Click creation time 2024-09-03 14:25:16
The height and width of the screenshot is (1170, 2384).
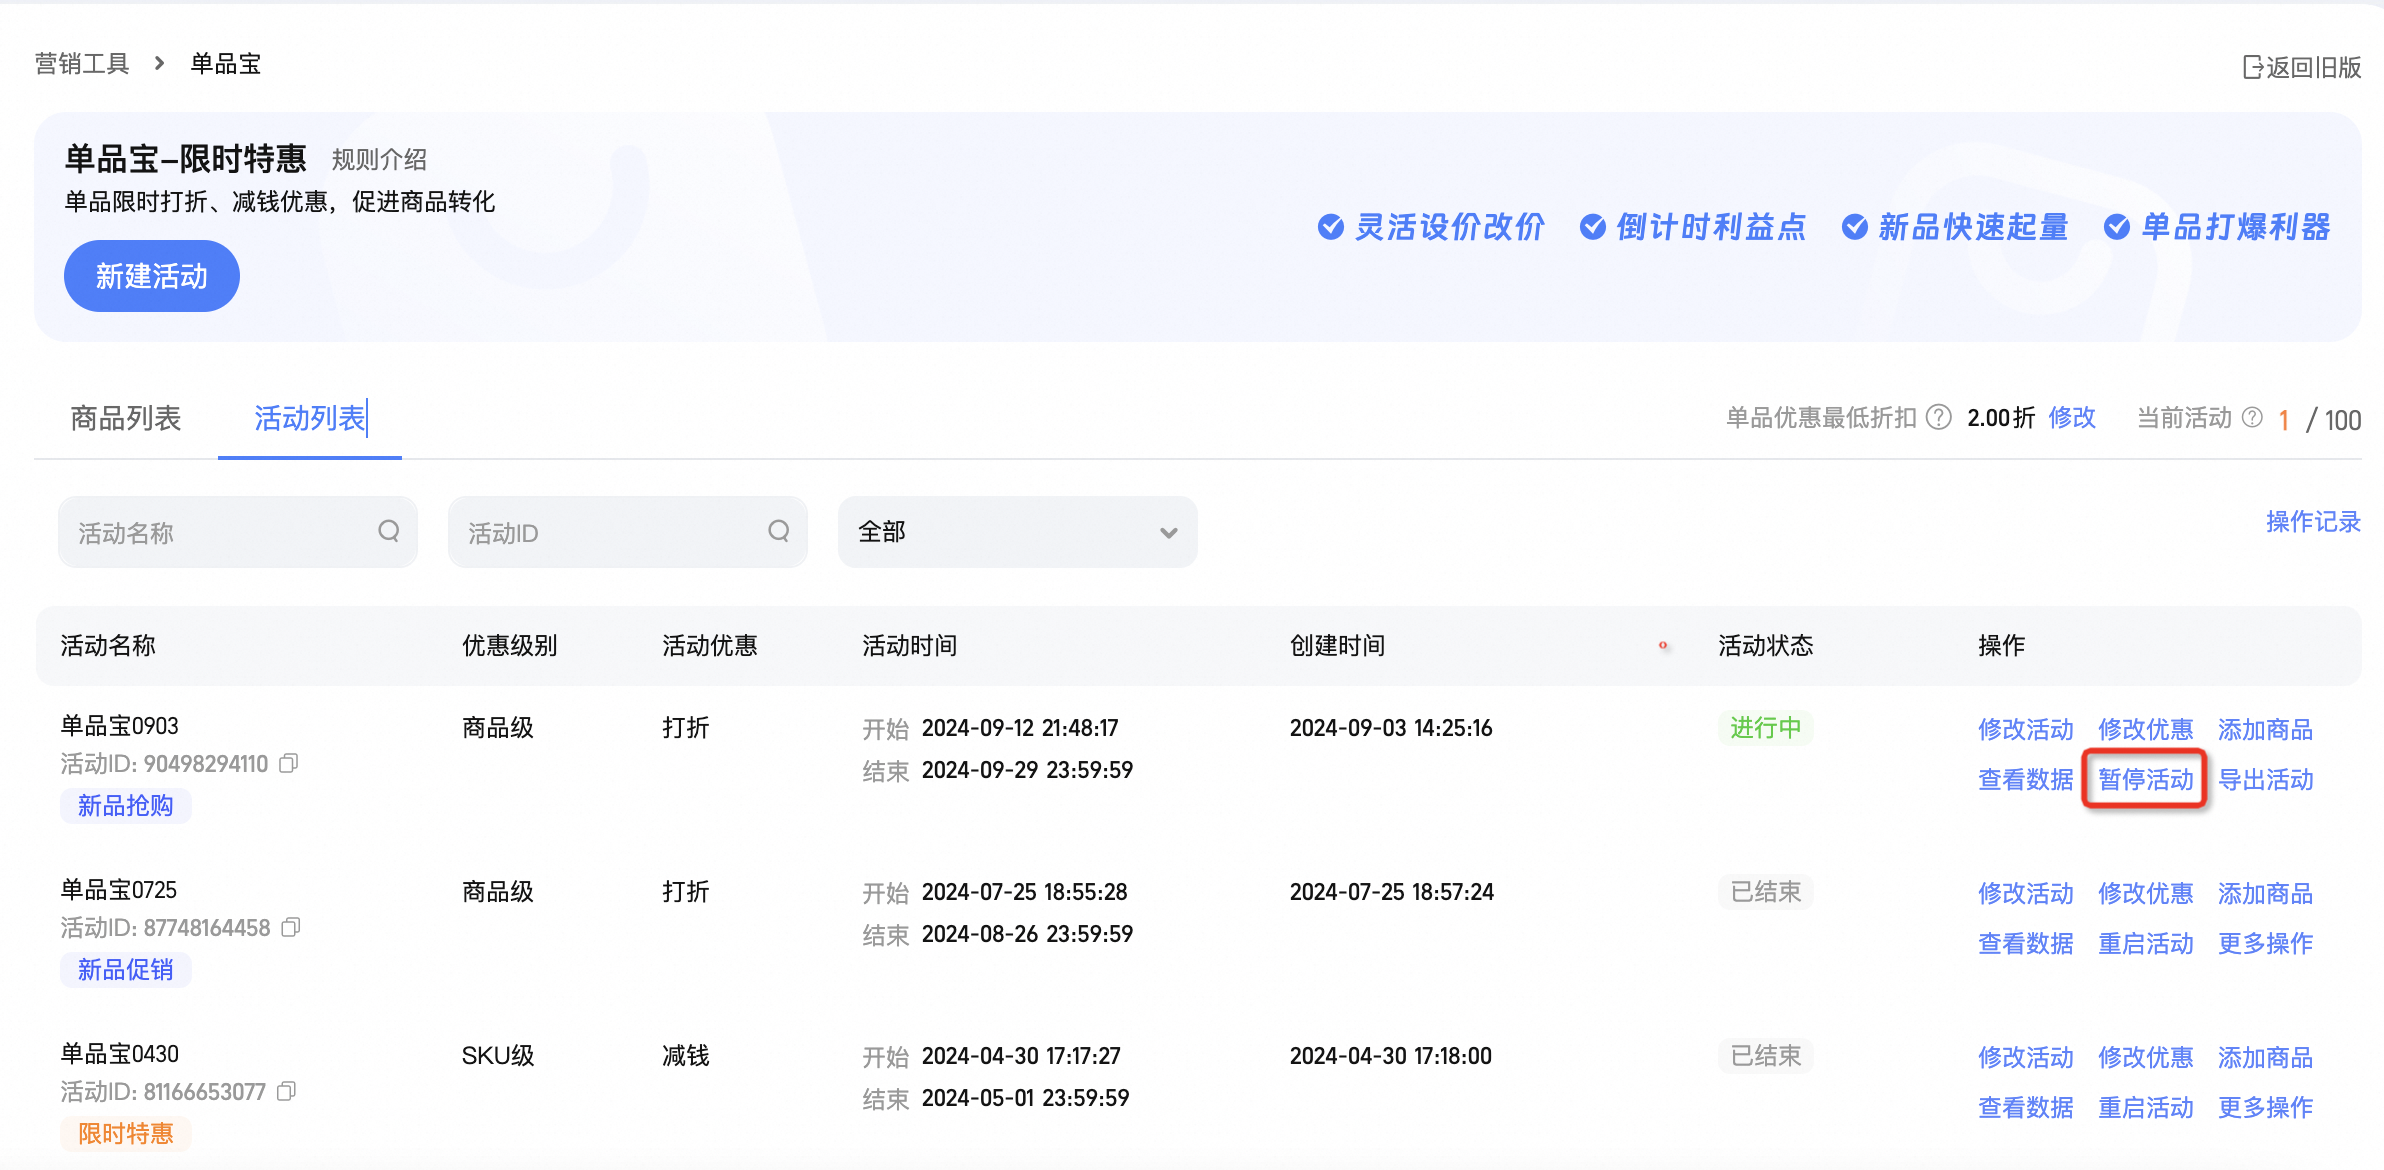coord(1391,727)
